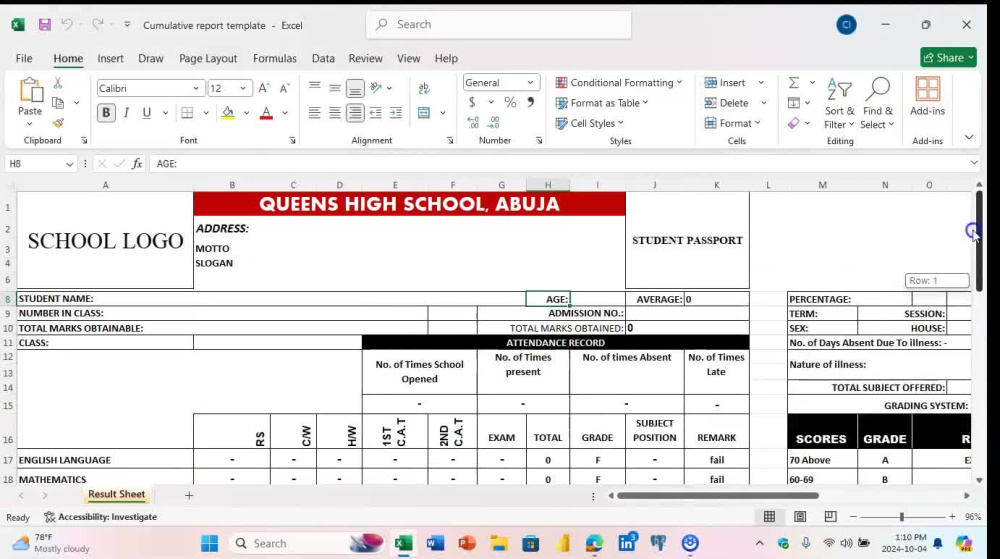
Task: Expand the formula bar
Action: pos(974,163)
